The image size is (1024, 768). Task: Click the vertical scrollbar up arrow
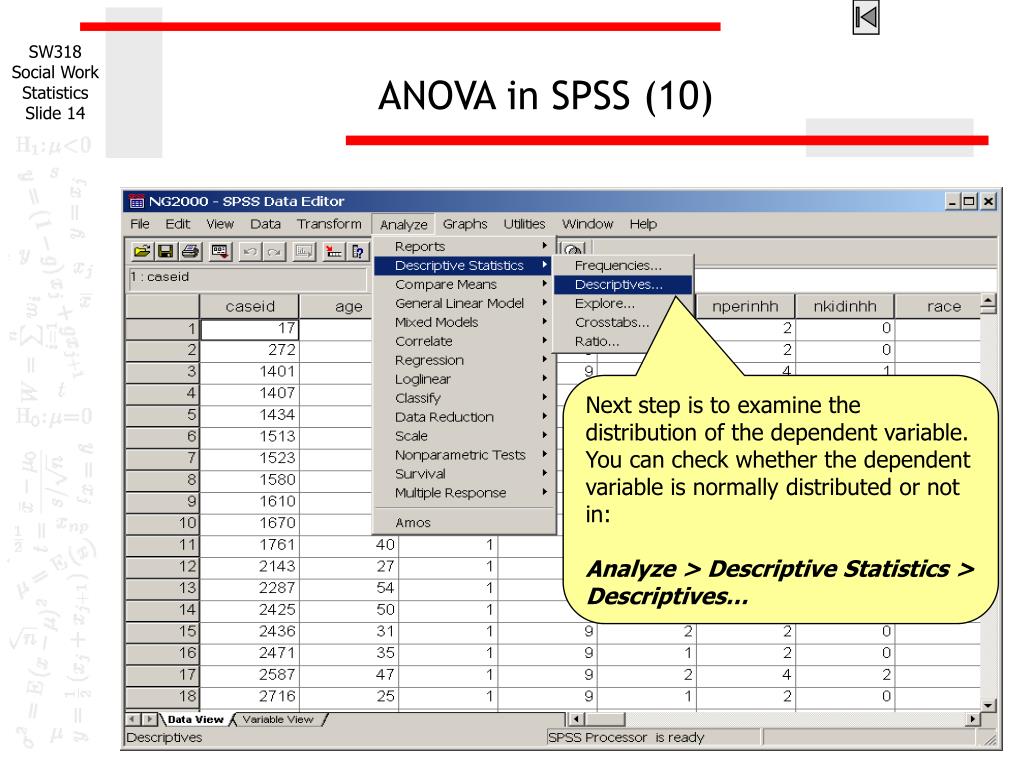pyautogui.click(x=988, y=302)
